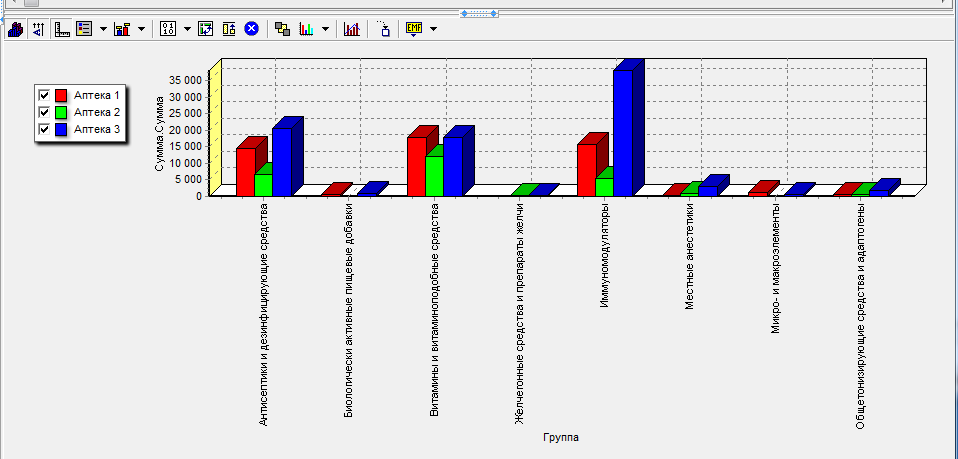
Task: Click the multicolored bar chart type icon
Action: tap(306, 29)
